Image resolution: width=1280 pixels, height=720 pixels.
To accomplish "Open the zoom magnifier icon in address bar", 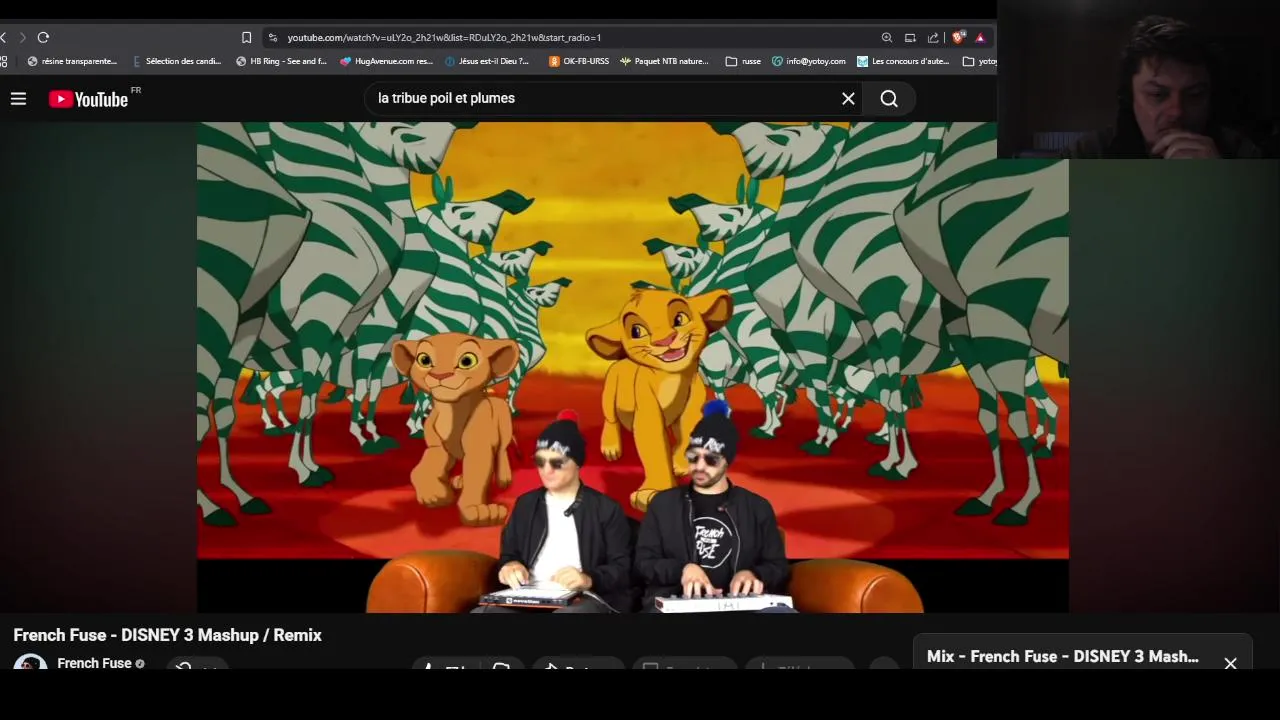I will pos(886,37).
